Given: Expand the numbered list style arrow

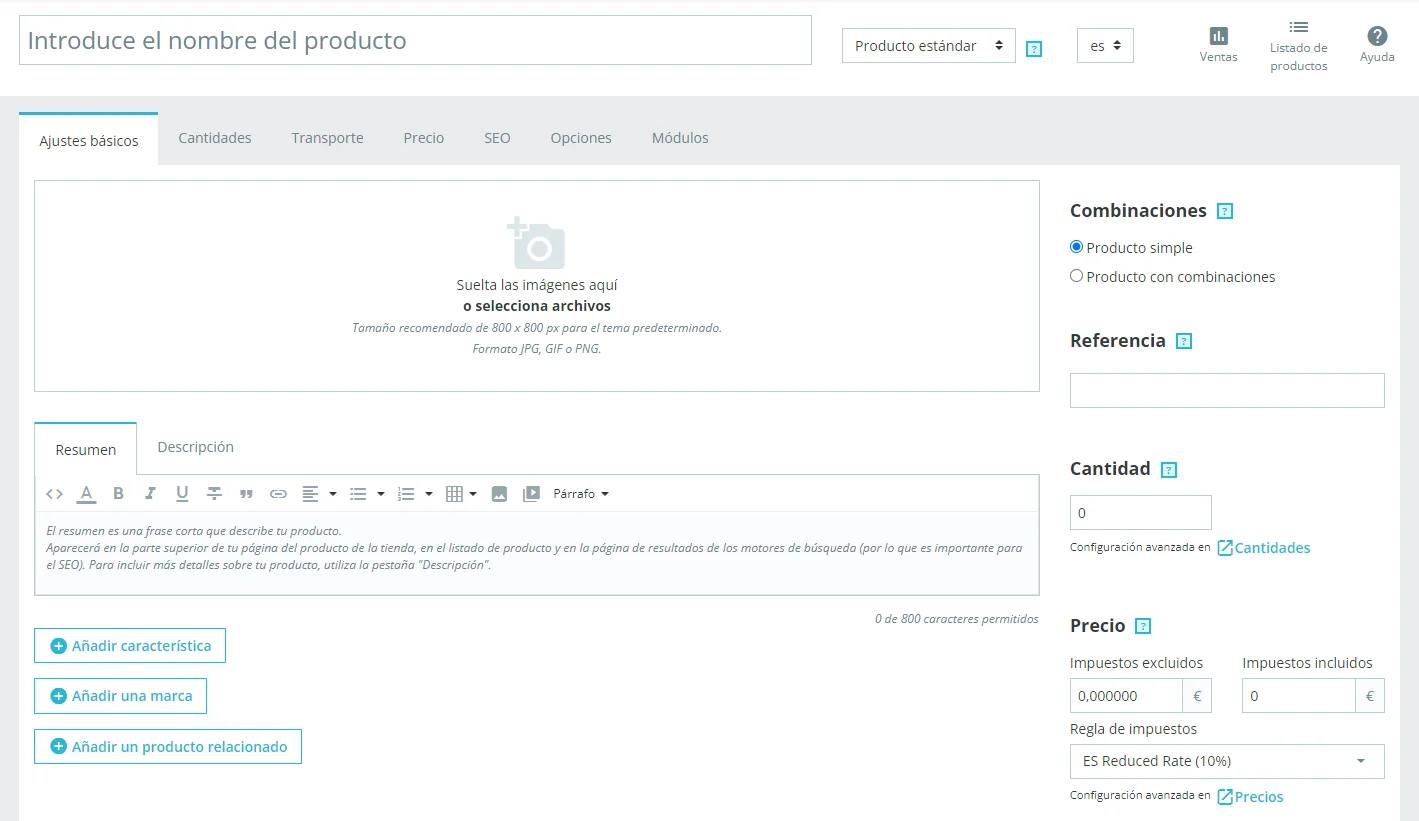Looking at the screenshot, I should click(x=428, y=494).
